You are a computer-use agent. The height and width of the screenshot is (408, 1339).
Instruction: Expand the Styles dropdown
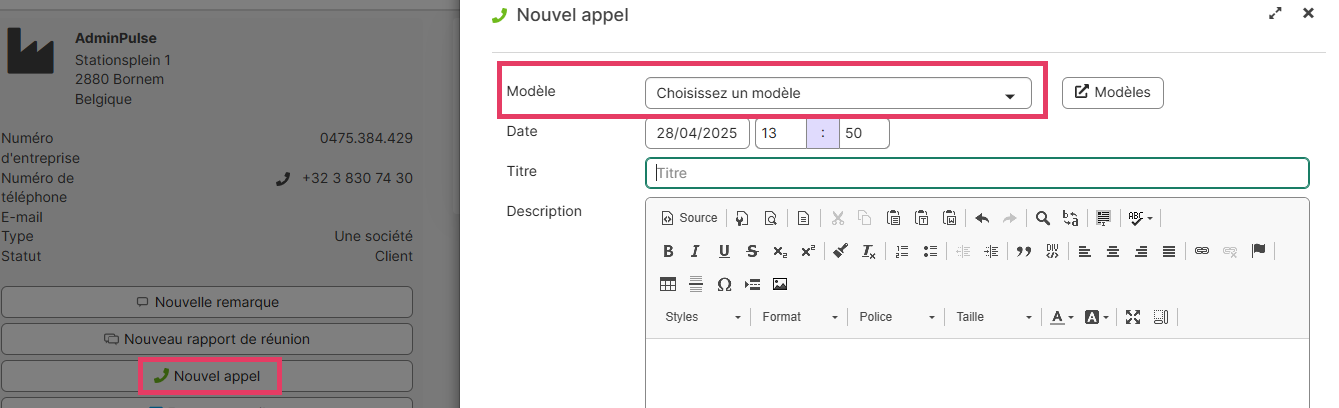704,317
